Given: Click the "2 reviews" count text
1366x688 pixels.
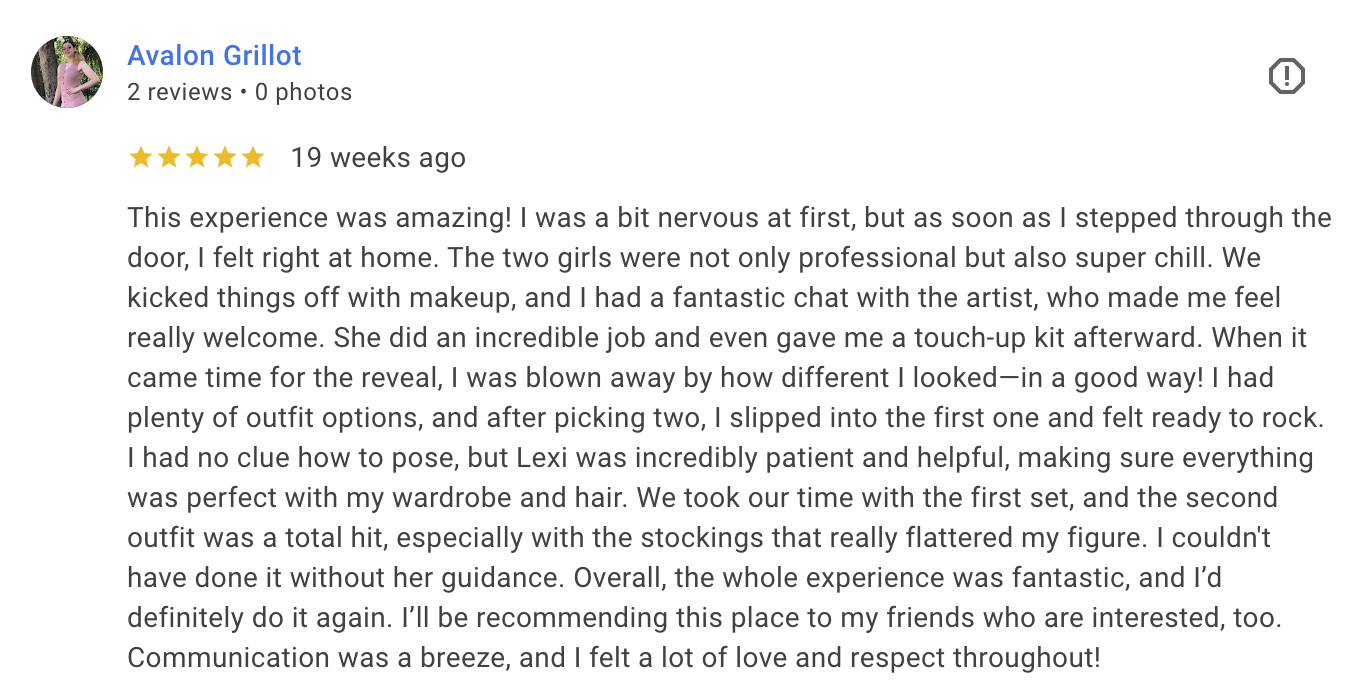Looking at the screenshot, I should click(180, 92).
